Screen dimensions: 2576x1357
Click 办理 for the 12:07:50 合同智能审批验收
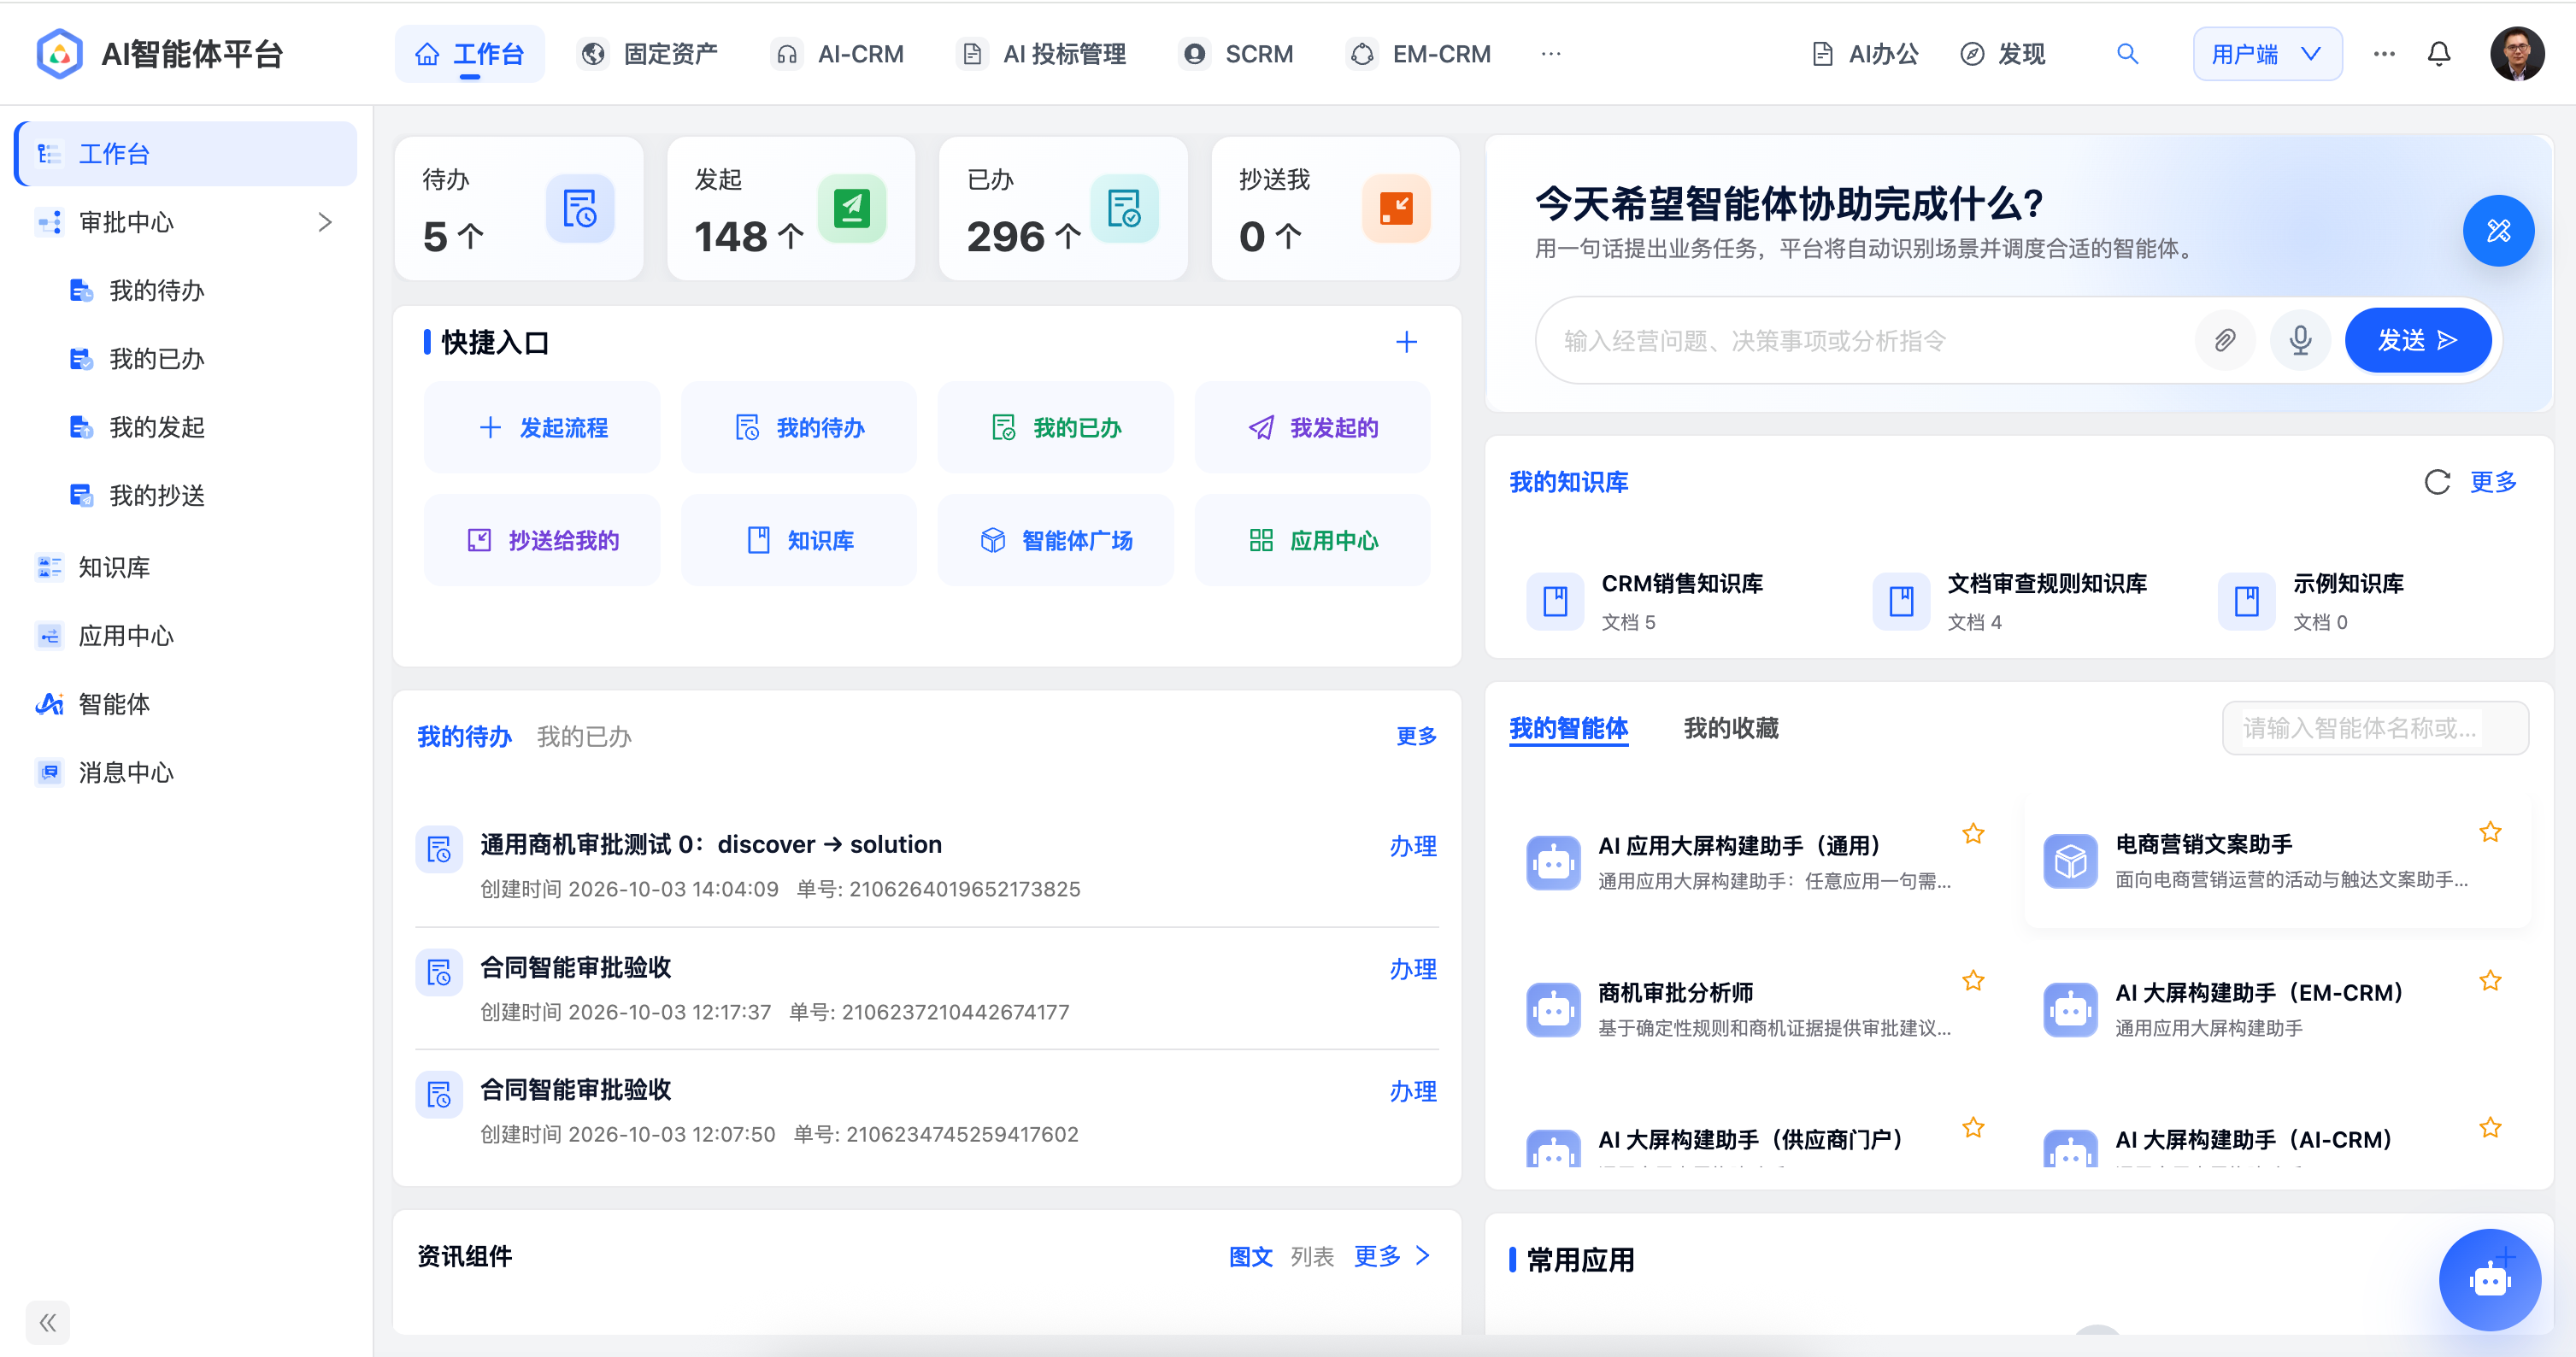point(1412,1092)
